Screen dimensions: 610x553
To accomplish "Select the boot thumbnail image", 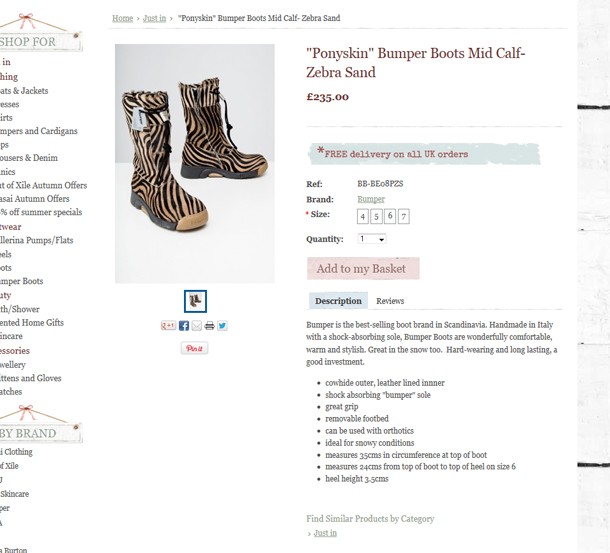I will click(x=195, y=301).
